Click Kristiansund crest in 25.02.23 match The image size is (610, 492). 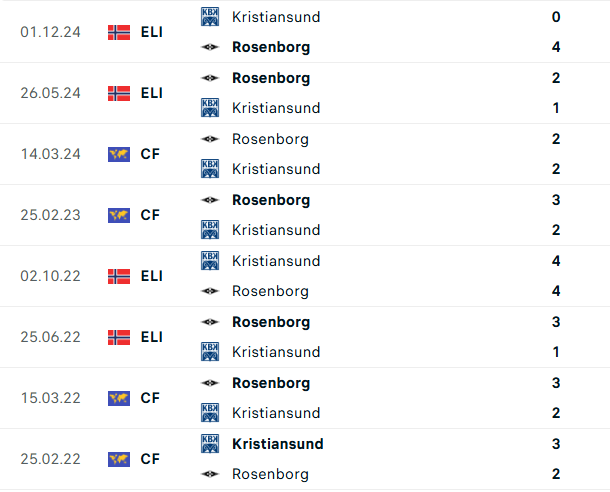coord(210,230)
